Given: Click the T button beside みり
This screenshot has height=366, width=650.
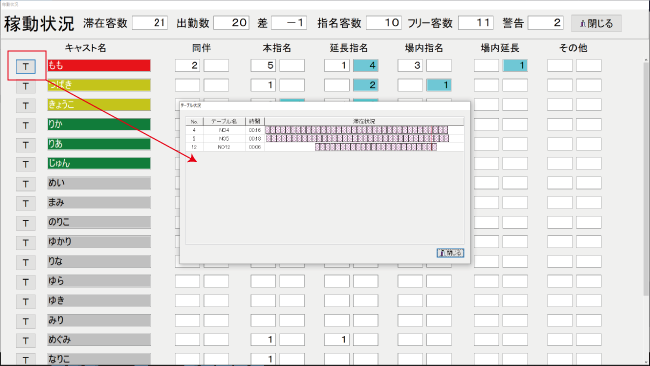Looking at the screenshot, I should (26, 321).
